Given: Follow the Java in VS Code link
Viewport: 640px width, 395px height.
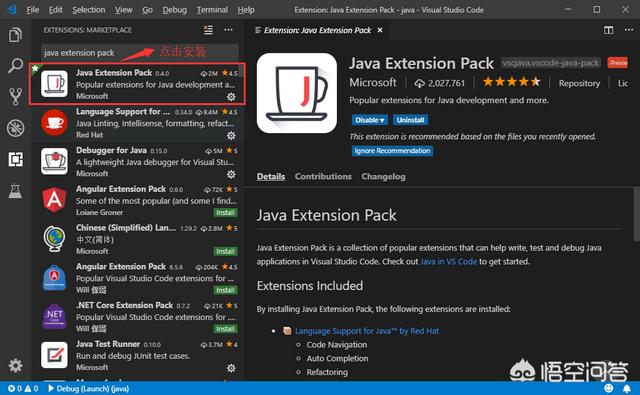Looking at the screenshot, I should pos(449,262).
